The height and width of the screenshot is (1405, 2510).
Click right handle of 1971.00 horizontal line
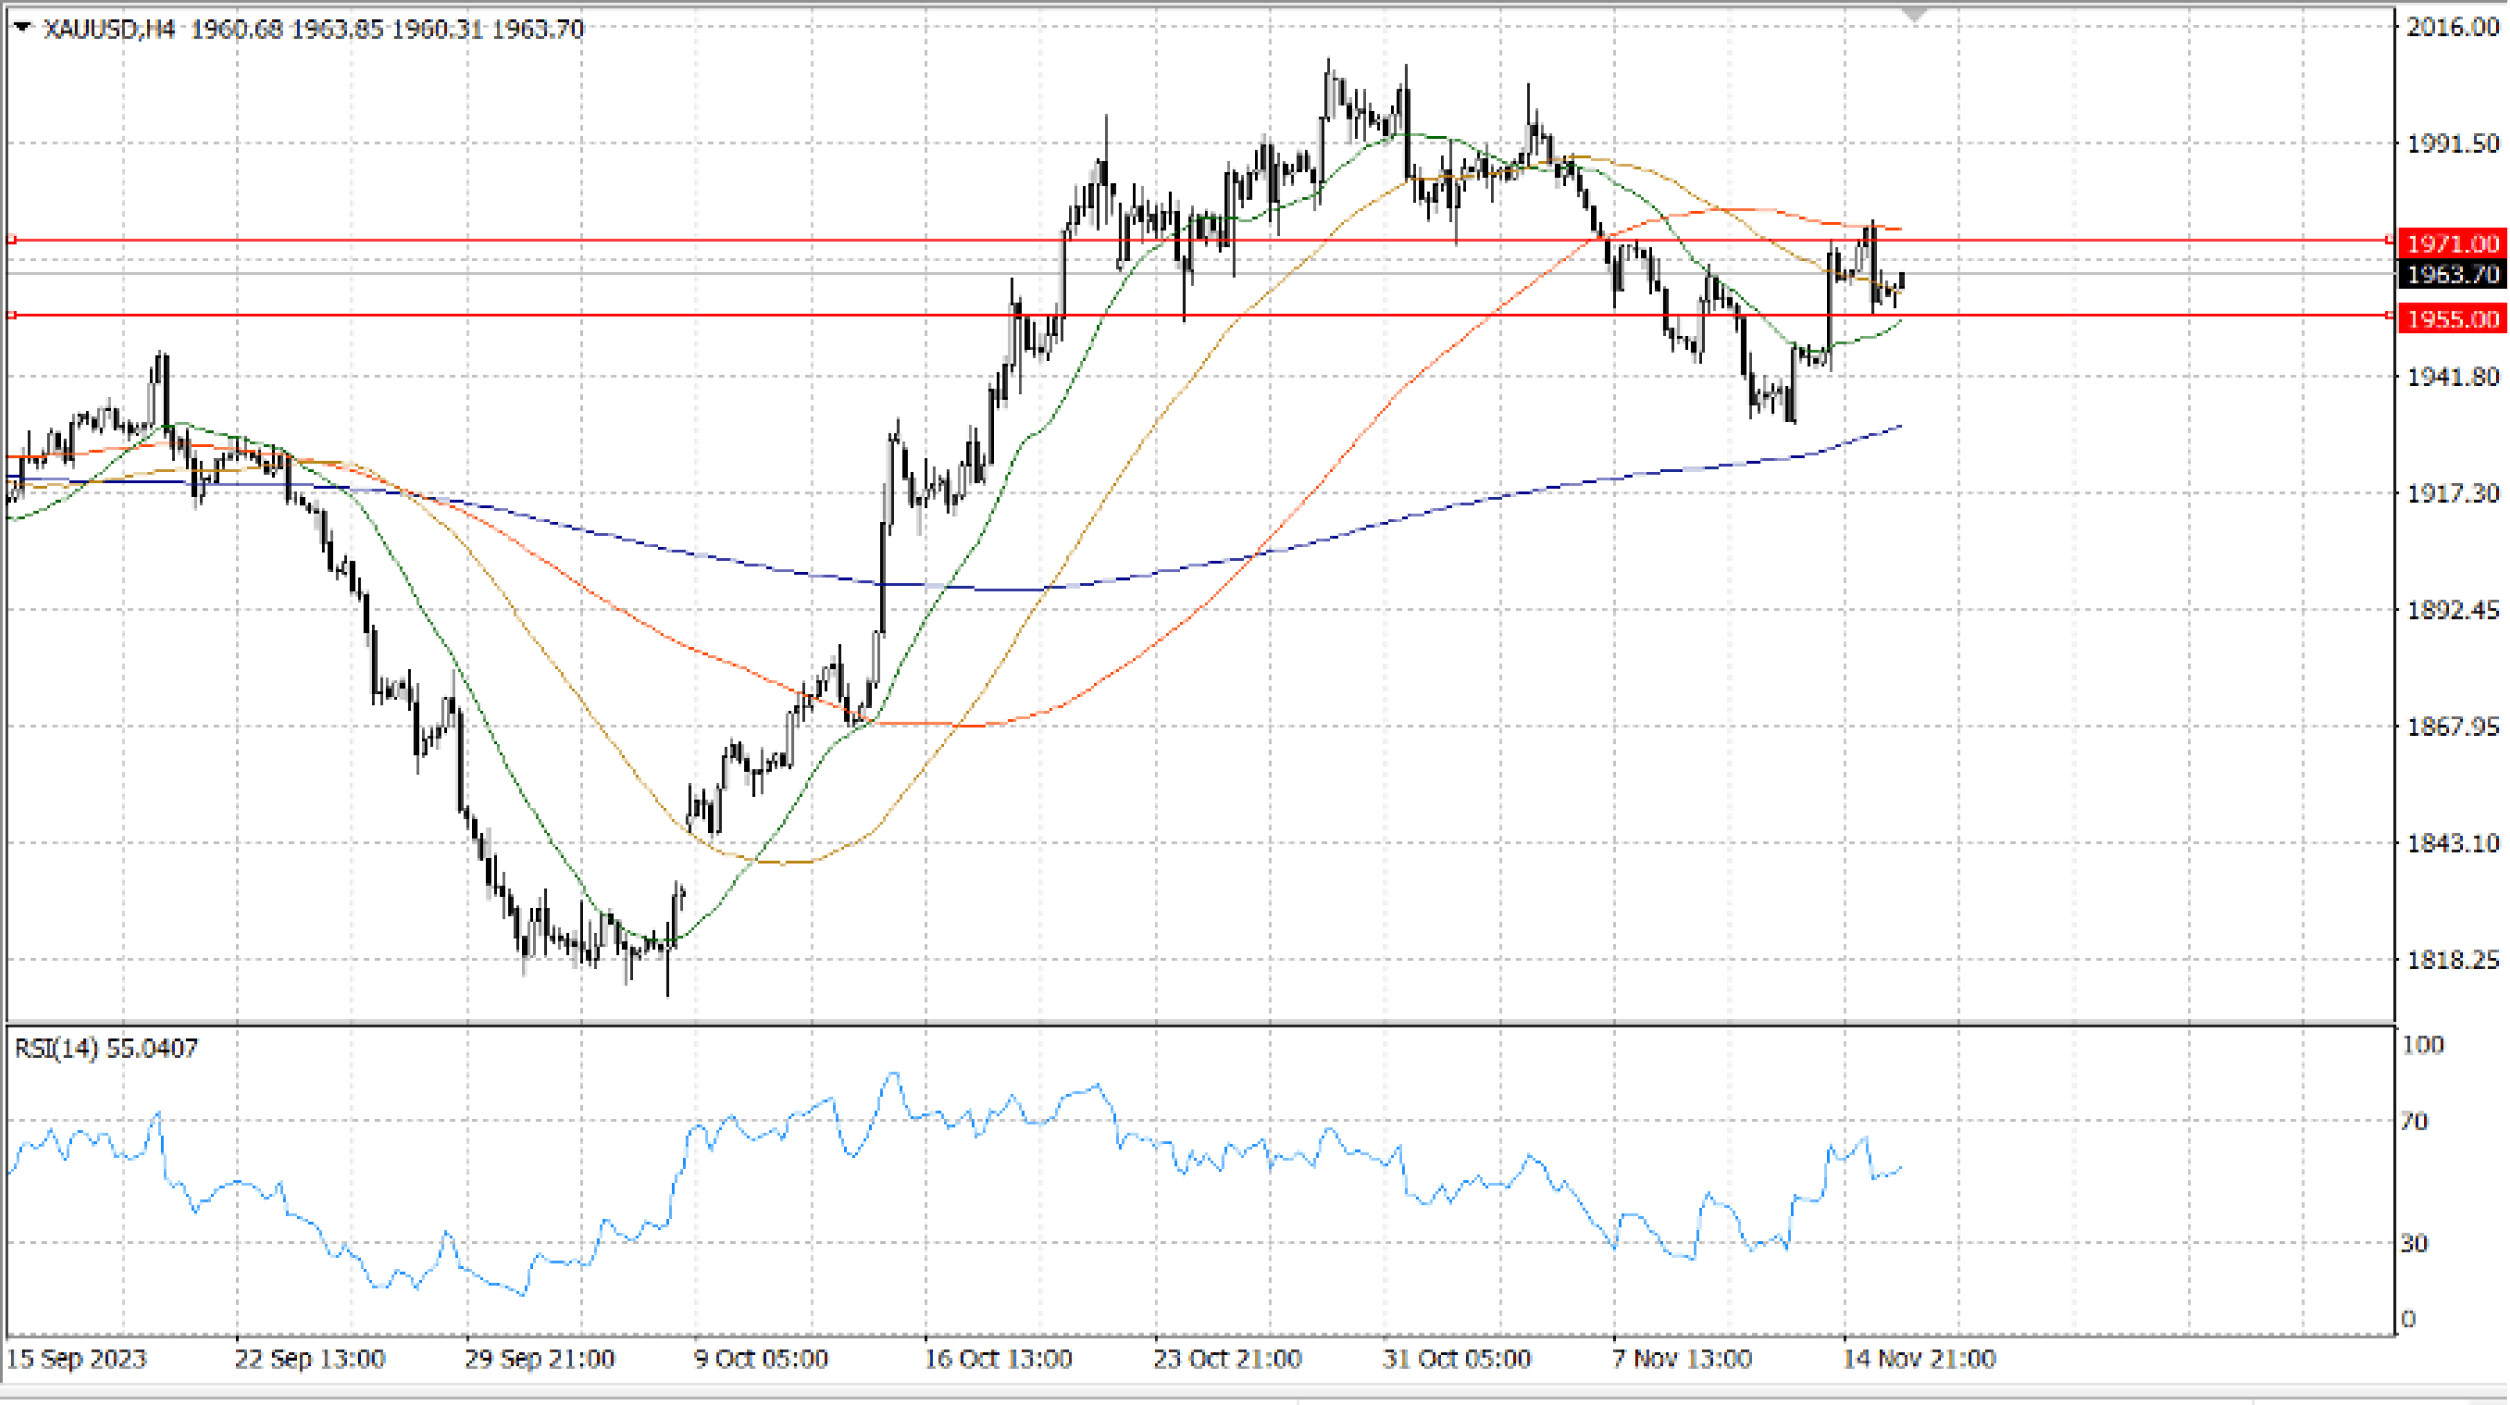[2389, 240]
